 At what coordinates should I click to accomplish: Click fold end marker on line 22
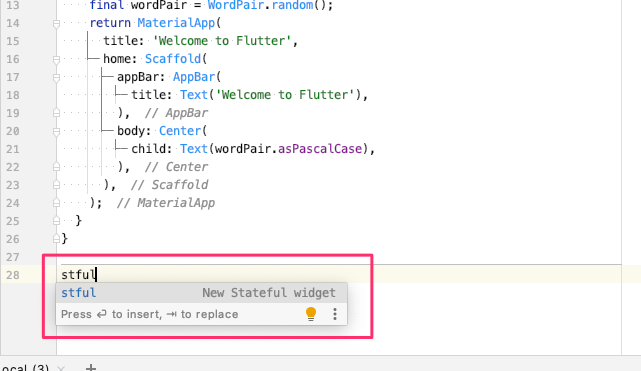(x=56, y=167)
